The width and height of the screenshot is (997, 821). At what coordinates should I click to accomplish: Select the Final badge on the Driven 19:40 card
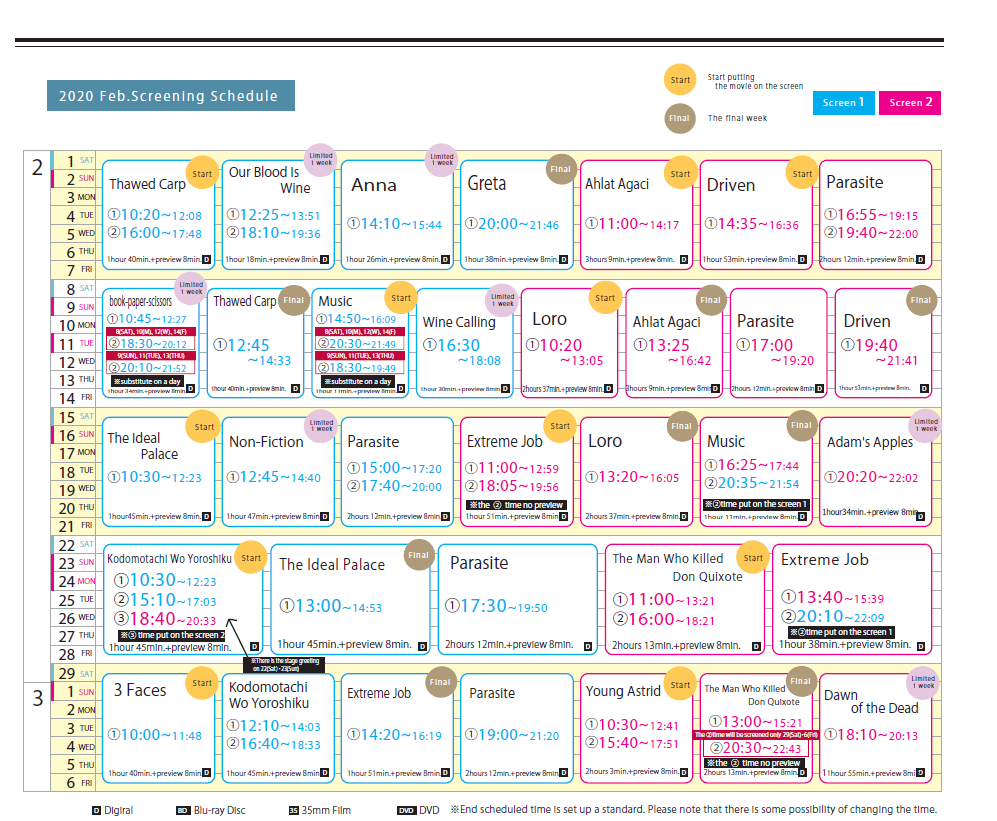coord(920,300)
